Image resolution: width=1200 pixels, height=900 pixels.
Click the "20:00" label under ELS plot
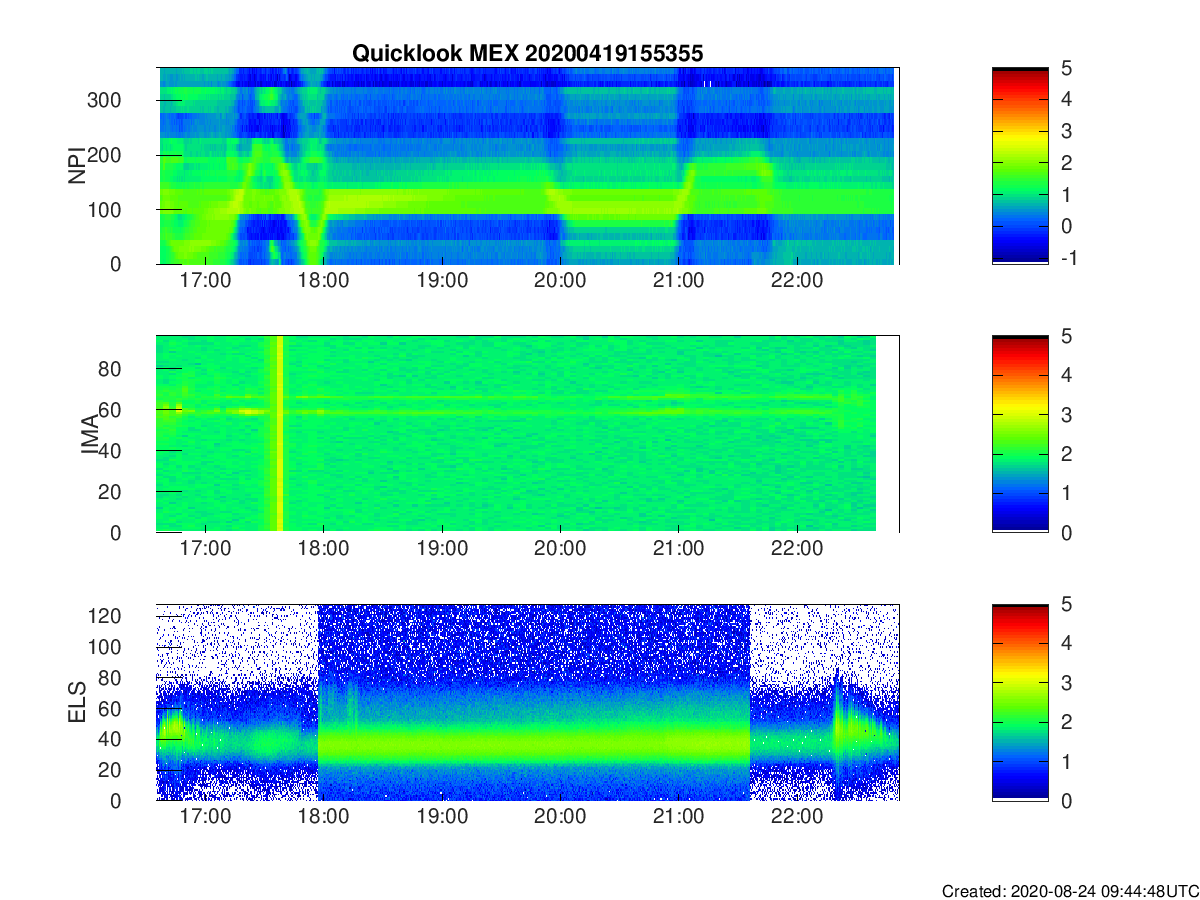[560, 817]
